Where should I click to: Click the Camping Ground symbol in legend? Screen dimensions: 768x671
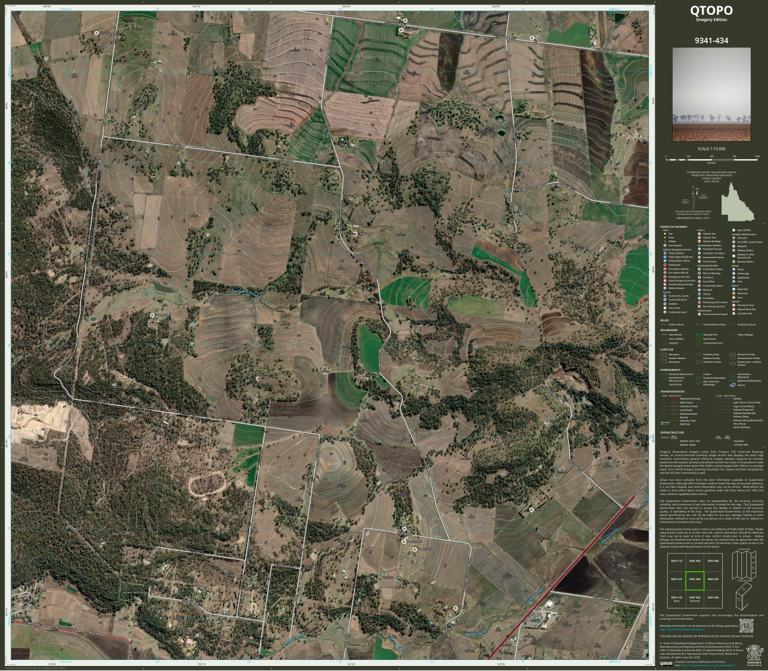pos(665,312)
